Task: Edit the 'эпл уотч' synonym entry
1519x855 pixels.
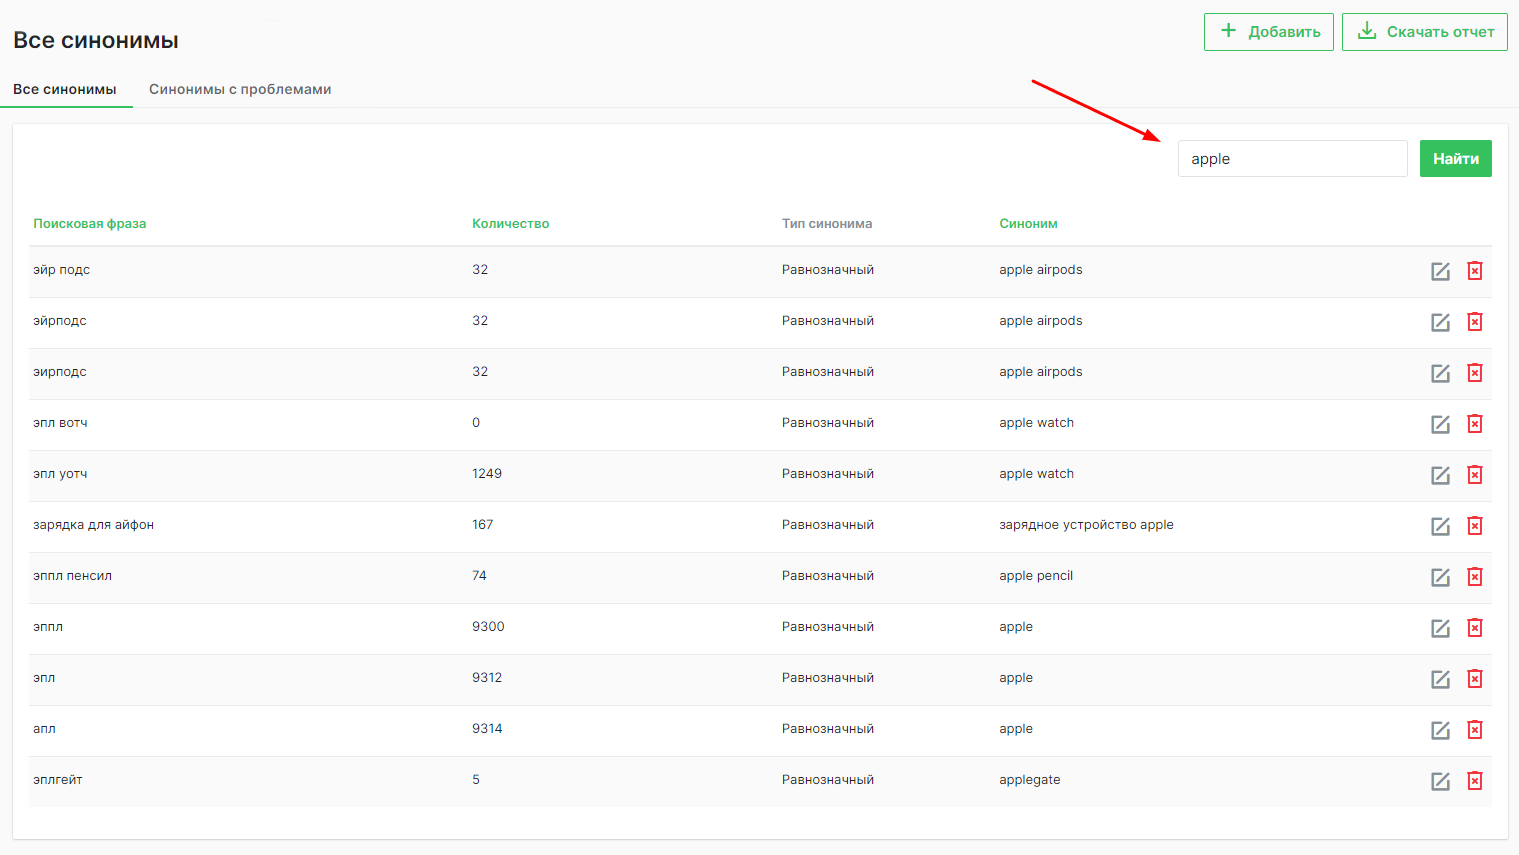Action: click(x=1440, y=475)
